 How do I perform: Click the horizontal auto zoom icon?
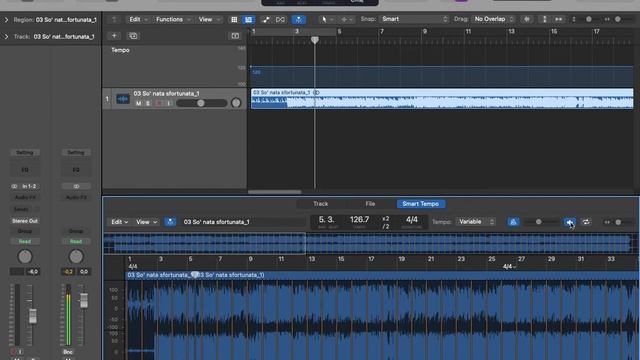pyautogui.click(x=558, y=19)
